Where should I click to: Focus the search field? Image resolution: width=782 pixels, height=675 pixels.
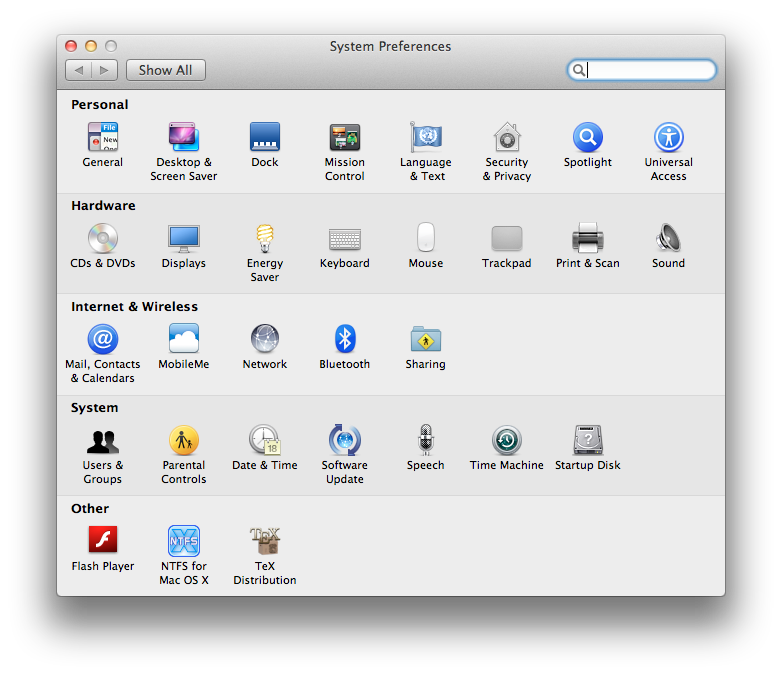coord(641,70)
